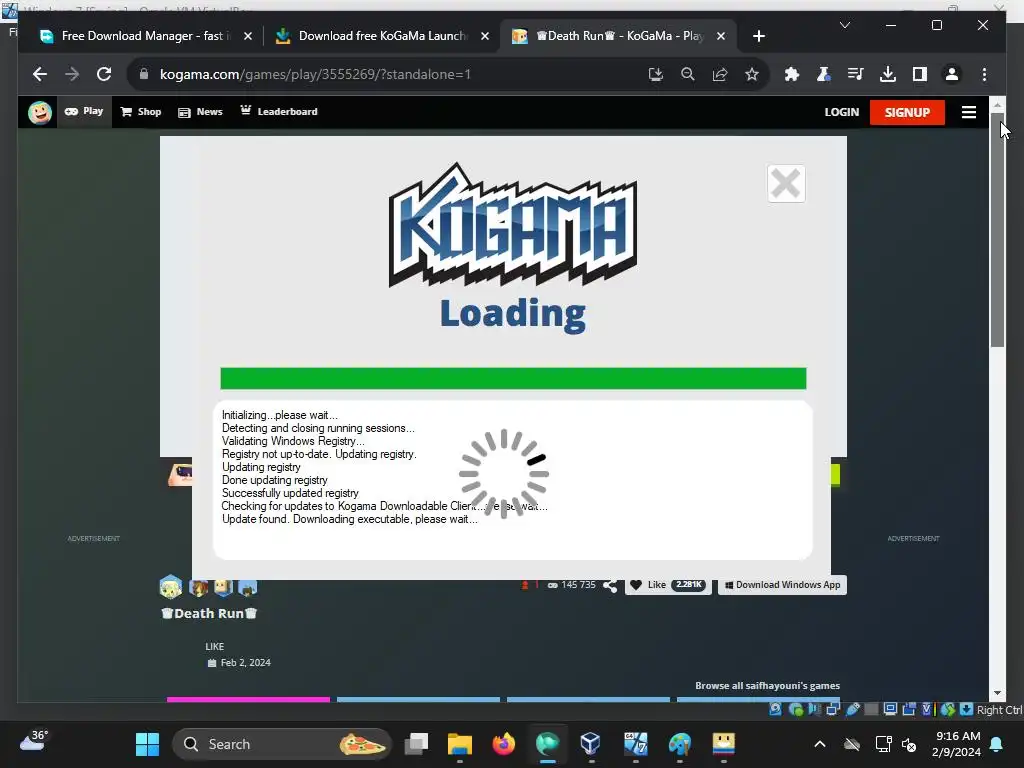The image size is (1024, 768).
Task: Show browser downloads
Action: click(x=888, y=74)
